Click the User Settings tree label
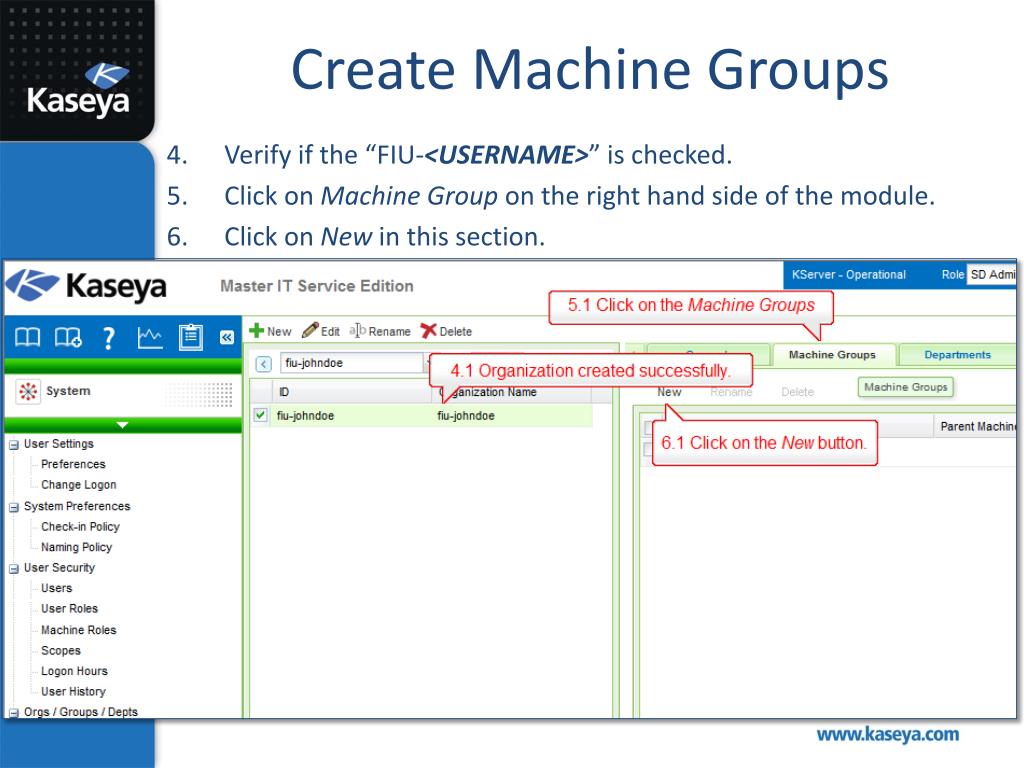Viewport: 1024px width, 768px height. click(x=59, y=444)
